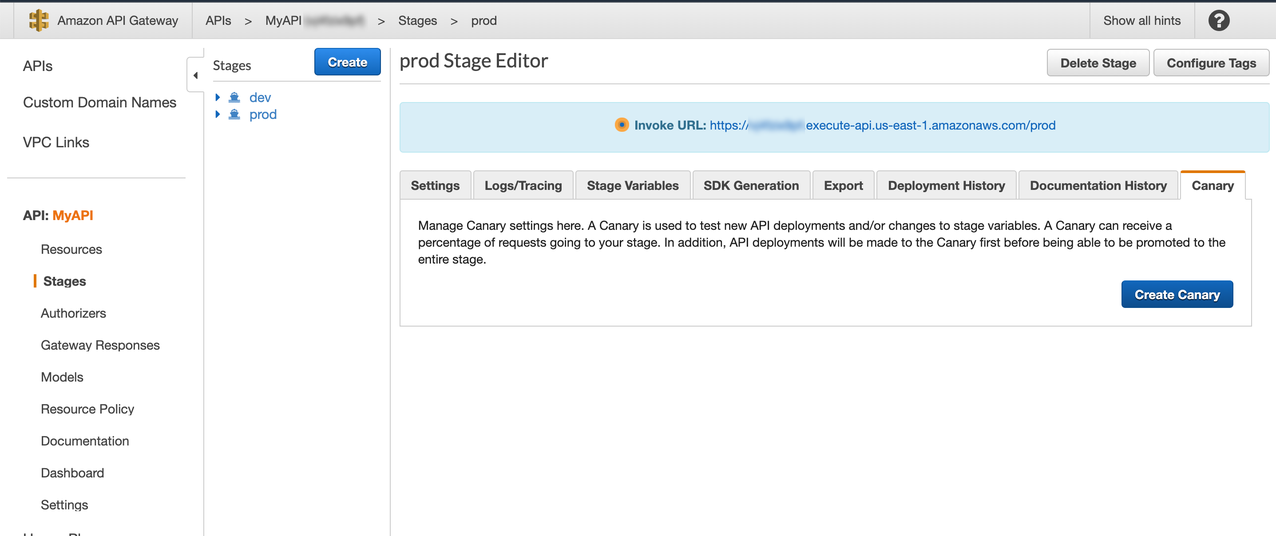Open Gateway Responses in the sidebar
Screen dimensions: 1276x536
(x=100, y=345)
